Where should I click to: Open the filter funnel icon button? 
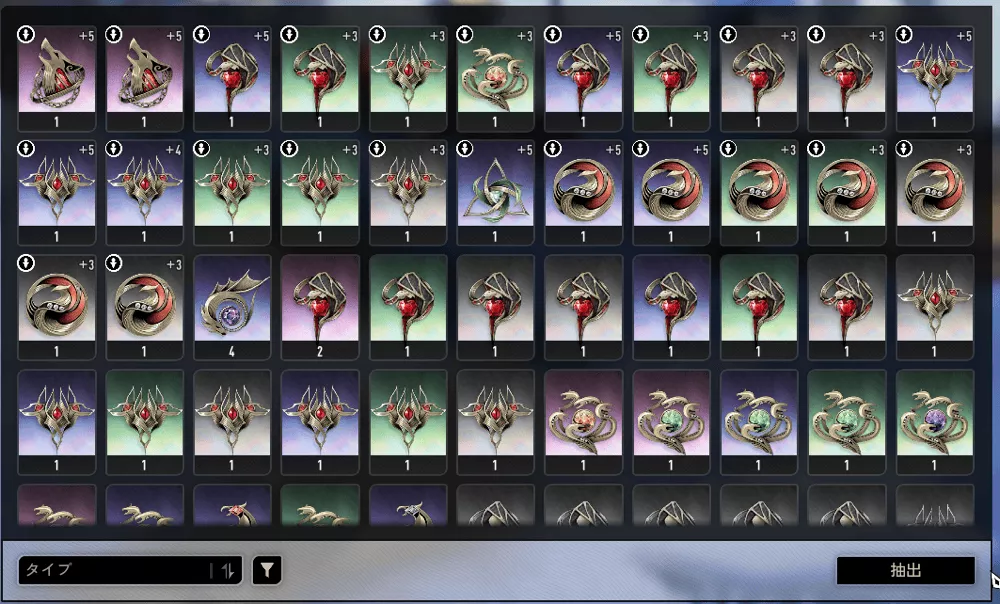click(x=267, y=570)
